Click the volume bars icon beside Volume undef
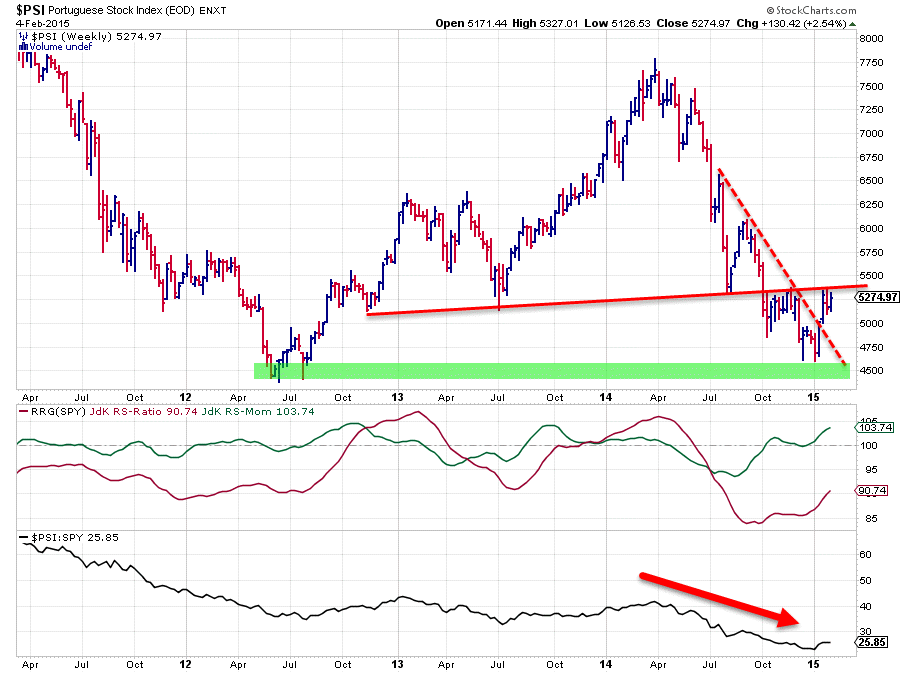The width and height of the screenshot is (900, 673). click(24, 46)
